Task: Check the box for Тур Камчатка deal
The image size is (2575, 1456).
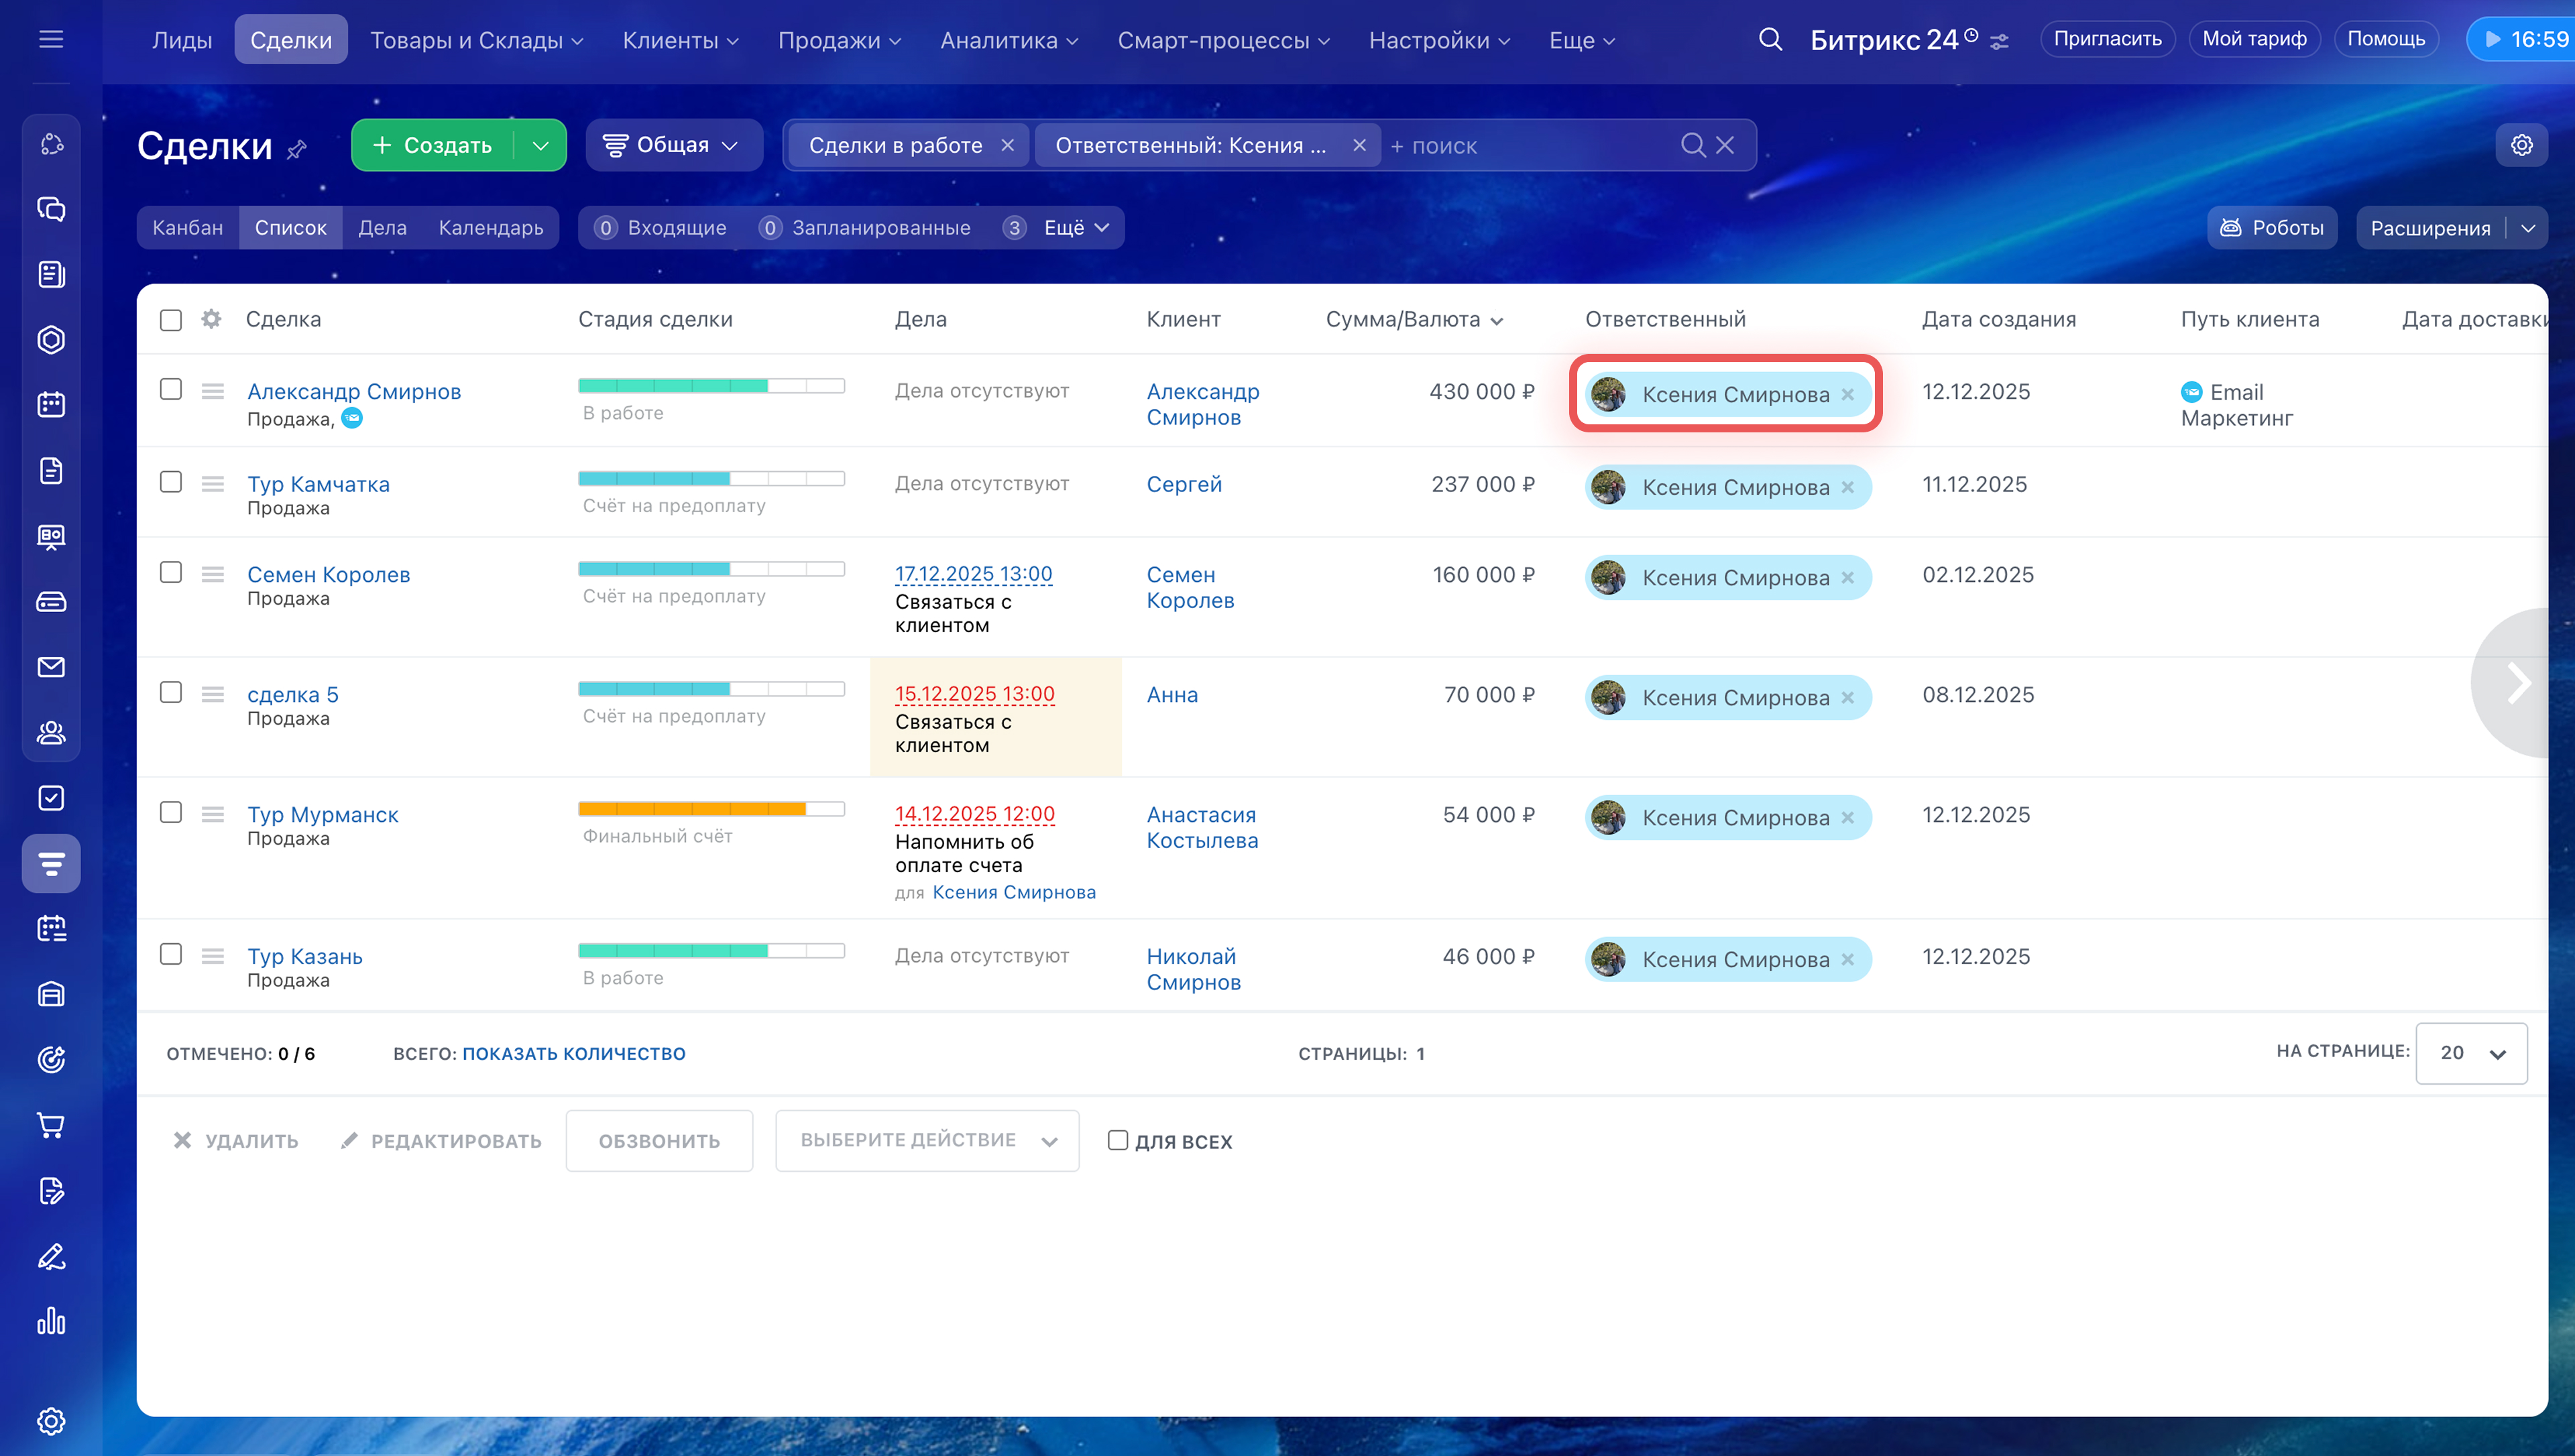Action: coord(171,482)
